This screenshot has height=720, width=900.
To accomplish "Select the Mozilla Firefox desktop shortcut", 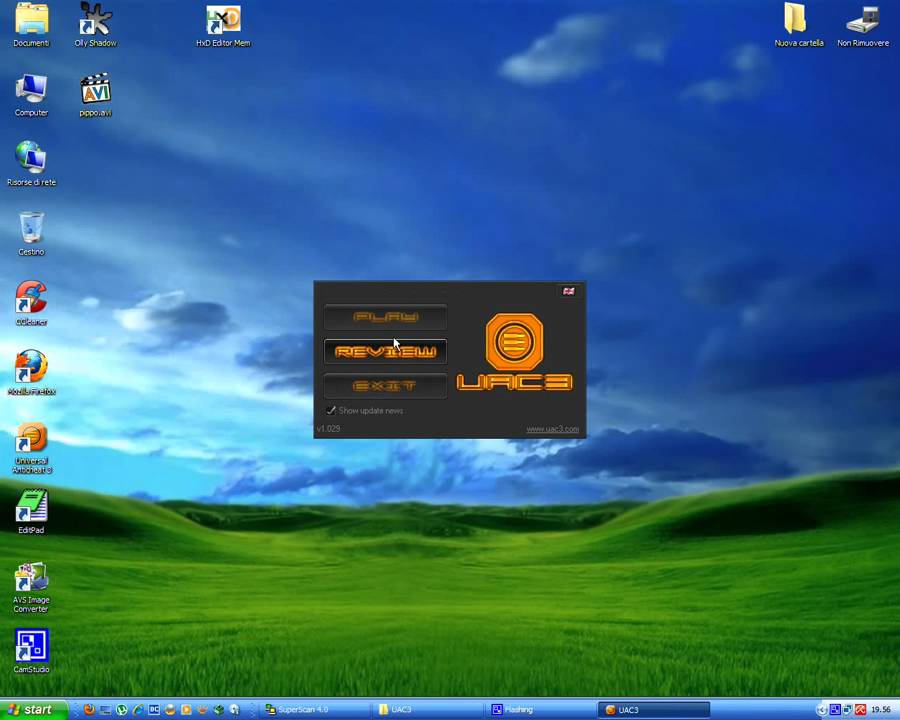I will click(x=32, y=373).
